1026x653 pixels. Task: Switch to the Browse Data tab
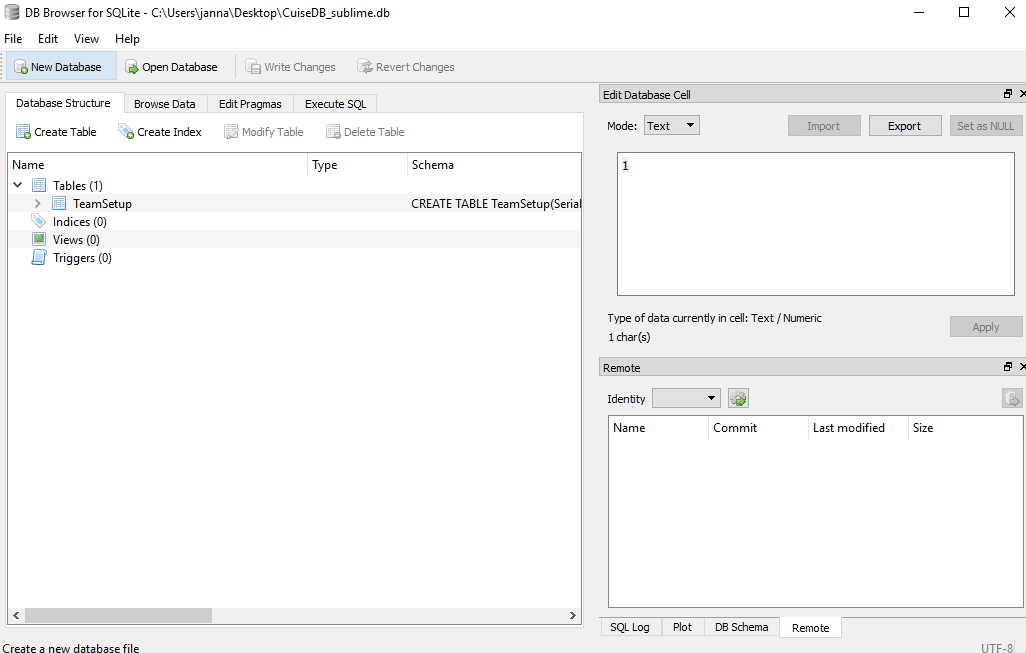point(165,104)
